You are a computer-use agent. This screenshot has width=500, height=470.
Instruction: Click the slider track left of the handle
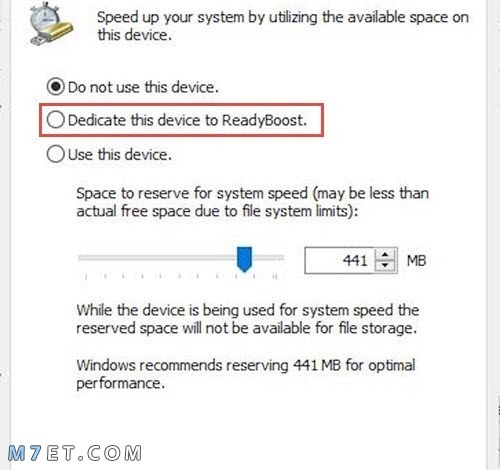(x=157, y=257)
